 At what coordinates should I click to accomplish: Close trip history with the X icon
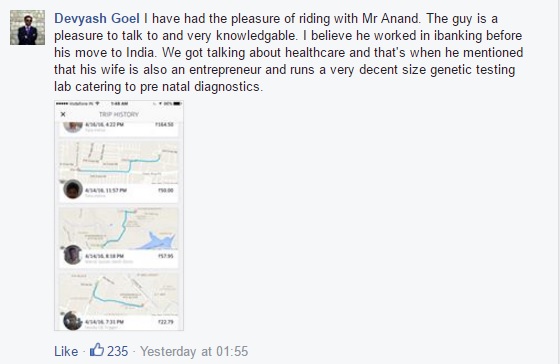[63, 114]
